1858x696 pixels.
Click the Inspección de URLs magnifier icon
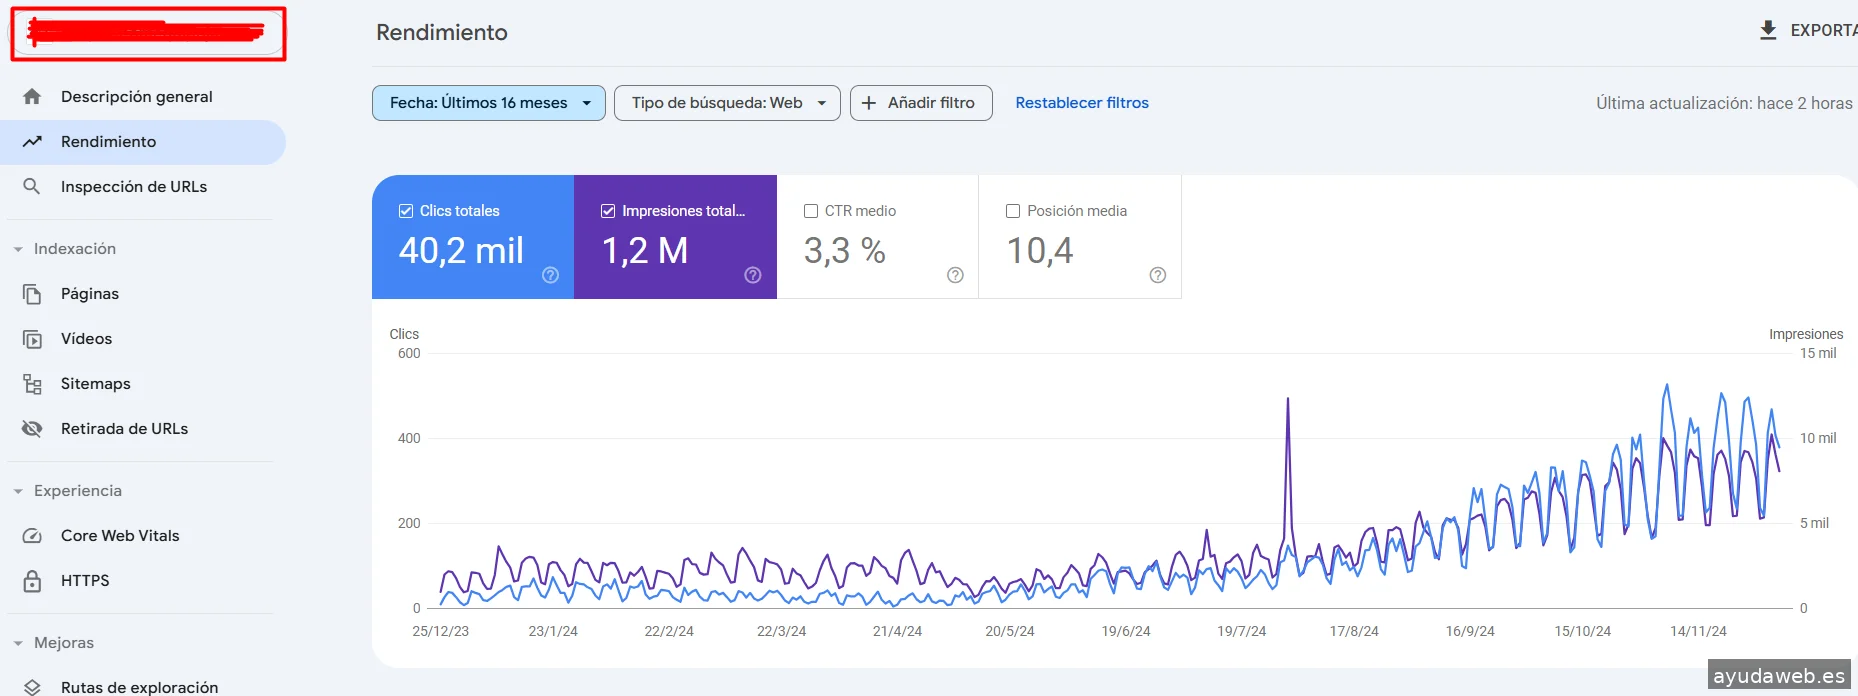tap(32, 187)
